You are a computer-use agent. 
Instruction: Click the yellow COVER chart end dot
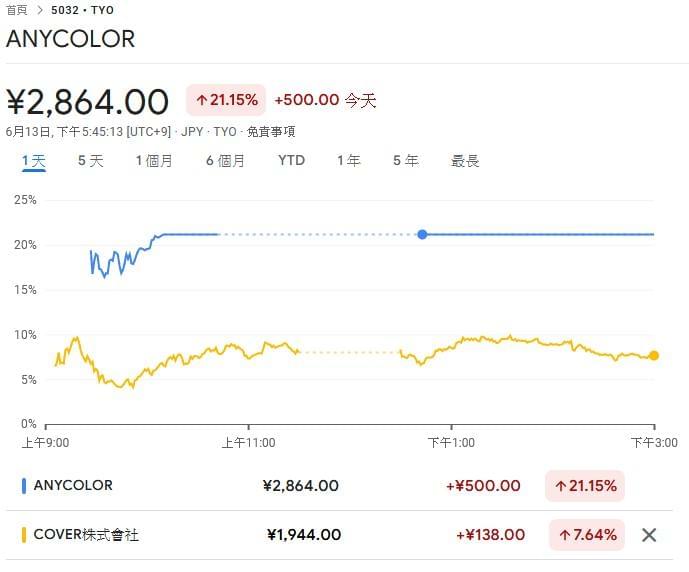click(654, 355)
